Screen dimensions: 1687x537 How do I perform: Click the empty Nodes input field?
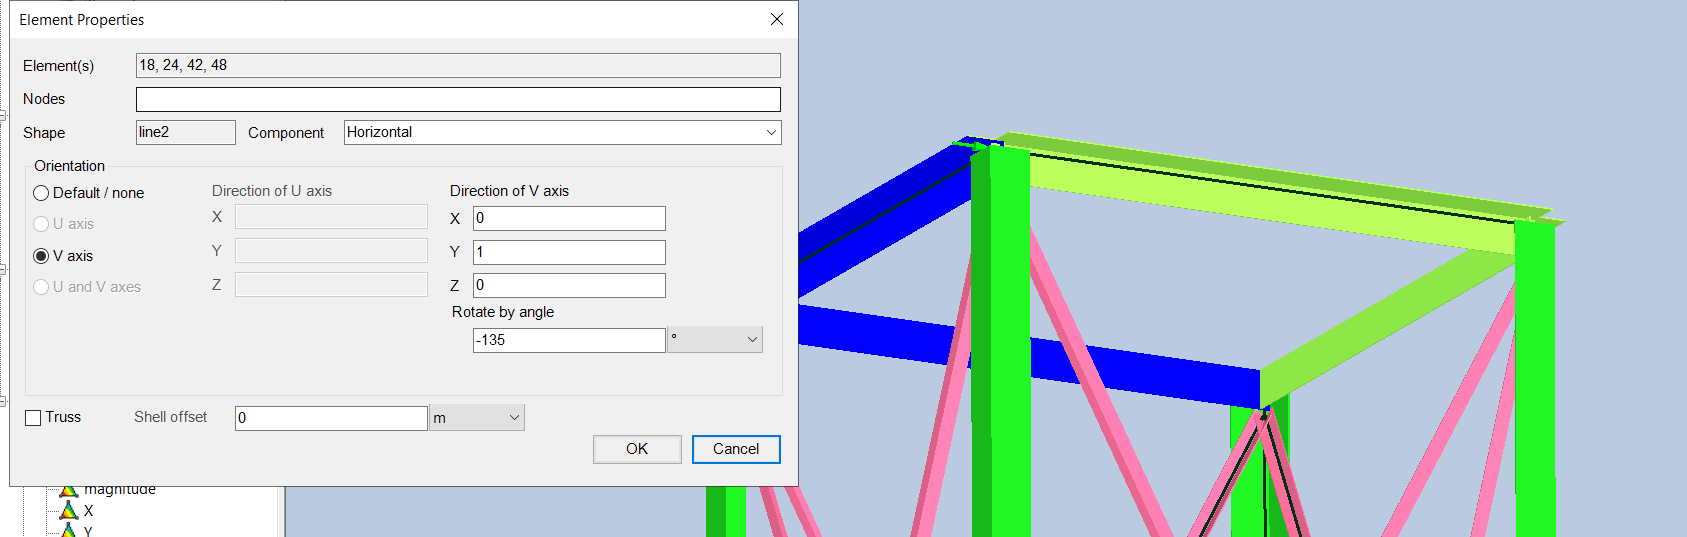click(x=458, y=99)
